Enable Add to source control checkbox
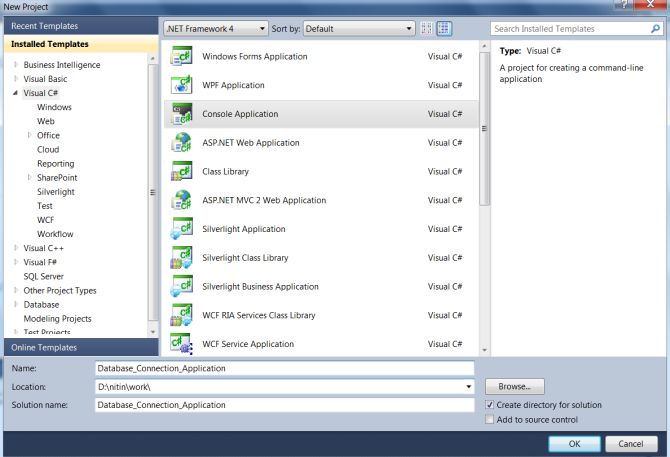Viewport: 670px width, 457px height. pos(490,419)
